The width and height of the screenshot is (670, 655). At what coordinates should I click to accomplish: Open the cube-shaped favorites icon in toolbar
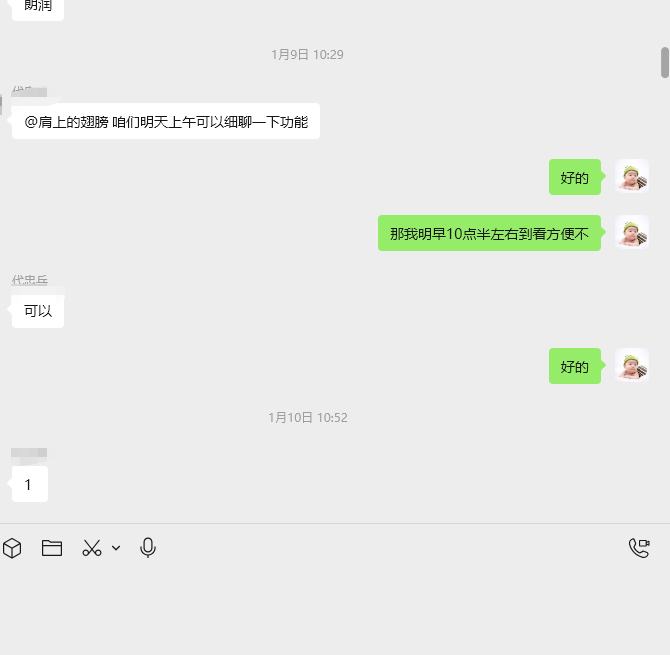coord(12,548)
